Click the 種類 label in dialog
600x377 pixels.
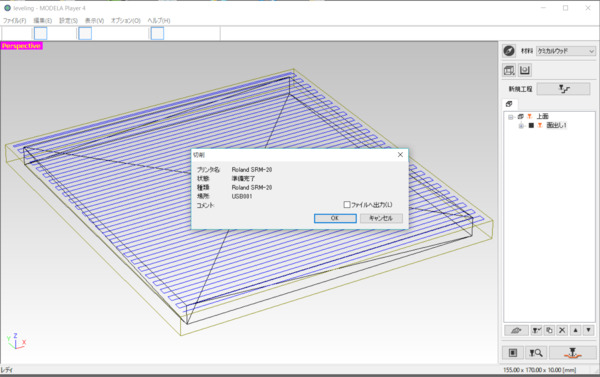[203, 187]
